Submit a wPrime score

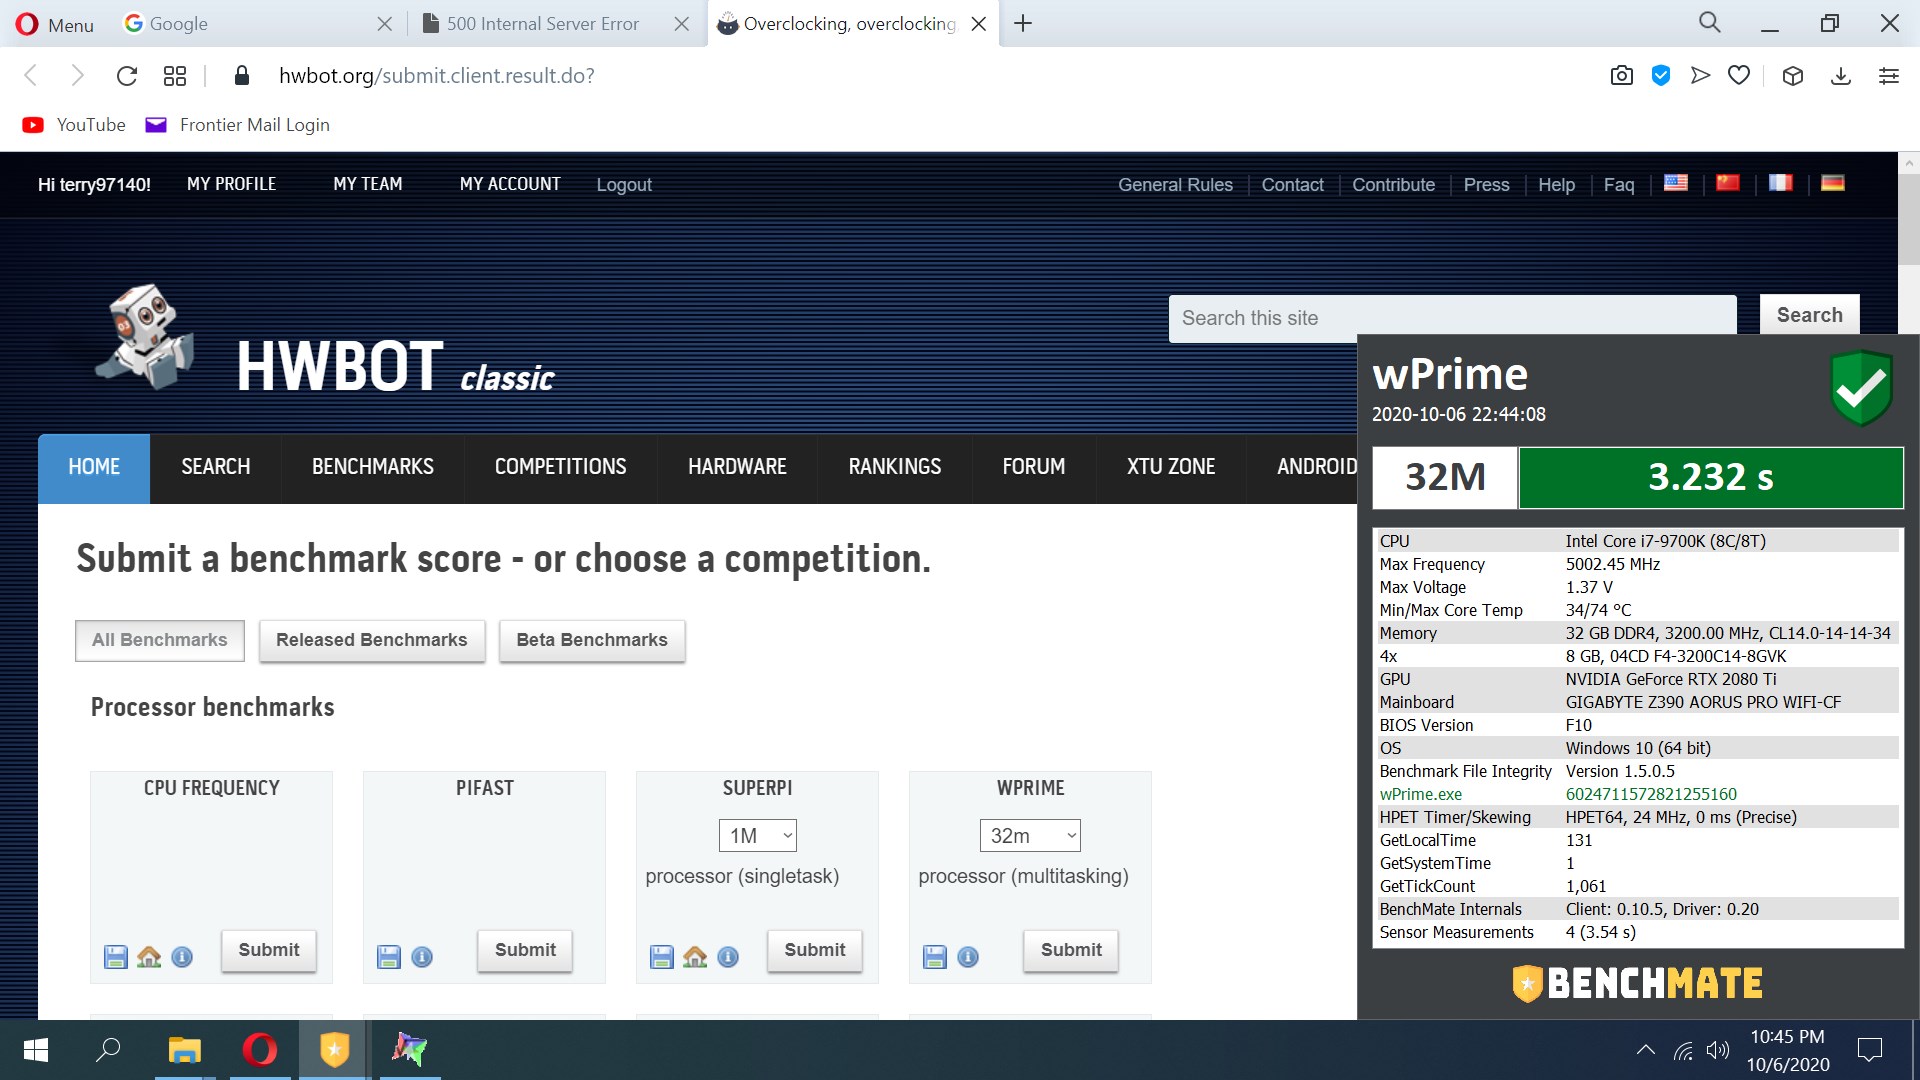click(1071, 950)
